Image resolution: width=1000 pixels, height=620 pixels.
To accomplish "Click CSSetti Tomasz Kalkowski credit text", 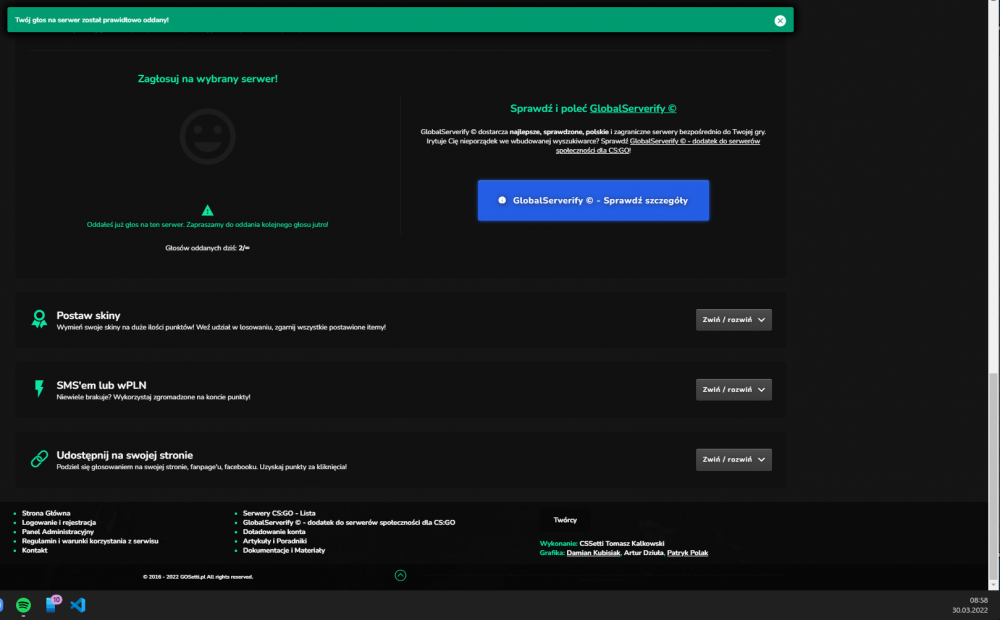I will coord(622,543).
